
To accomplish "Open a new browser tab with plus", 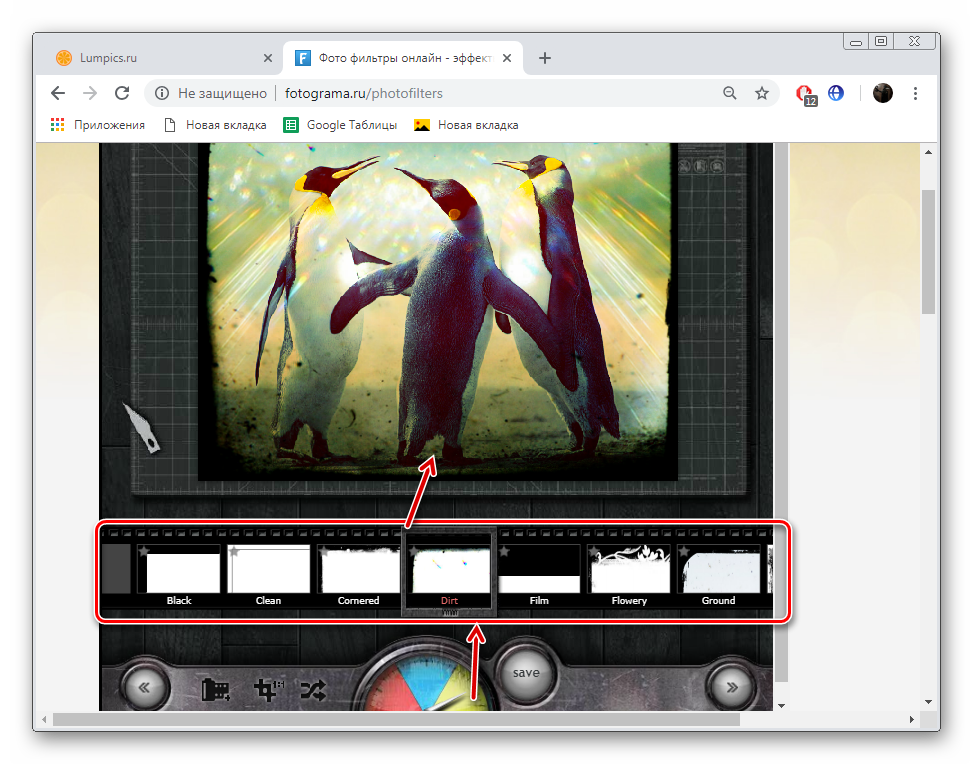I will (545, 58).
